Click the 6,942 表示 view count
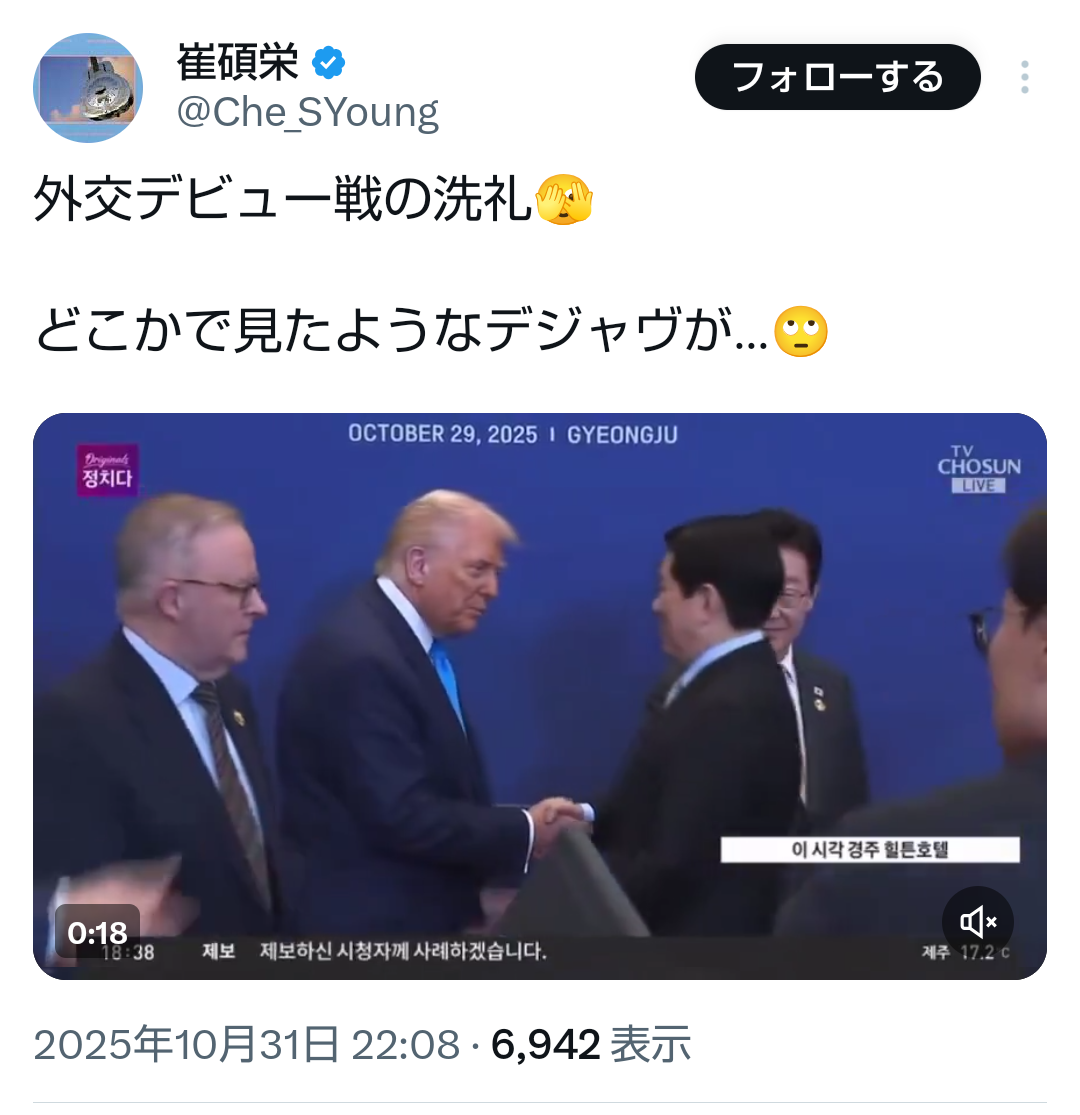This screenshot has width=1080, height=1115. [x=591, y=1044]
